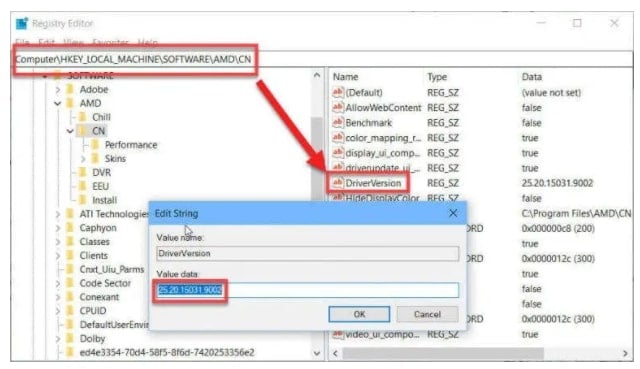Click the AllowWebContent string value icon
This screenshot has width=640, height=369.
click(x=338, y=108)
